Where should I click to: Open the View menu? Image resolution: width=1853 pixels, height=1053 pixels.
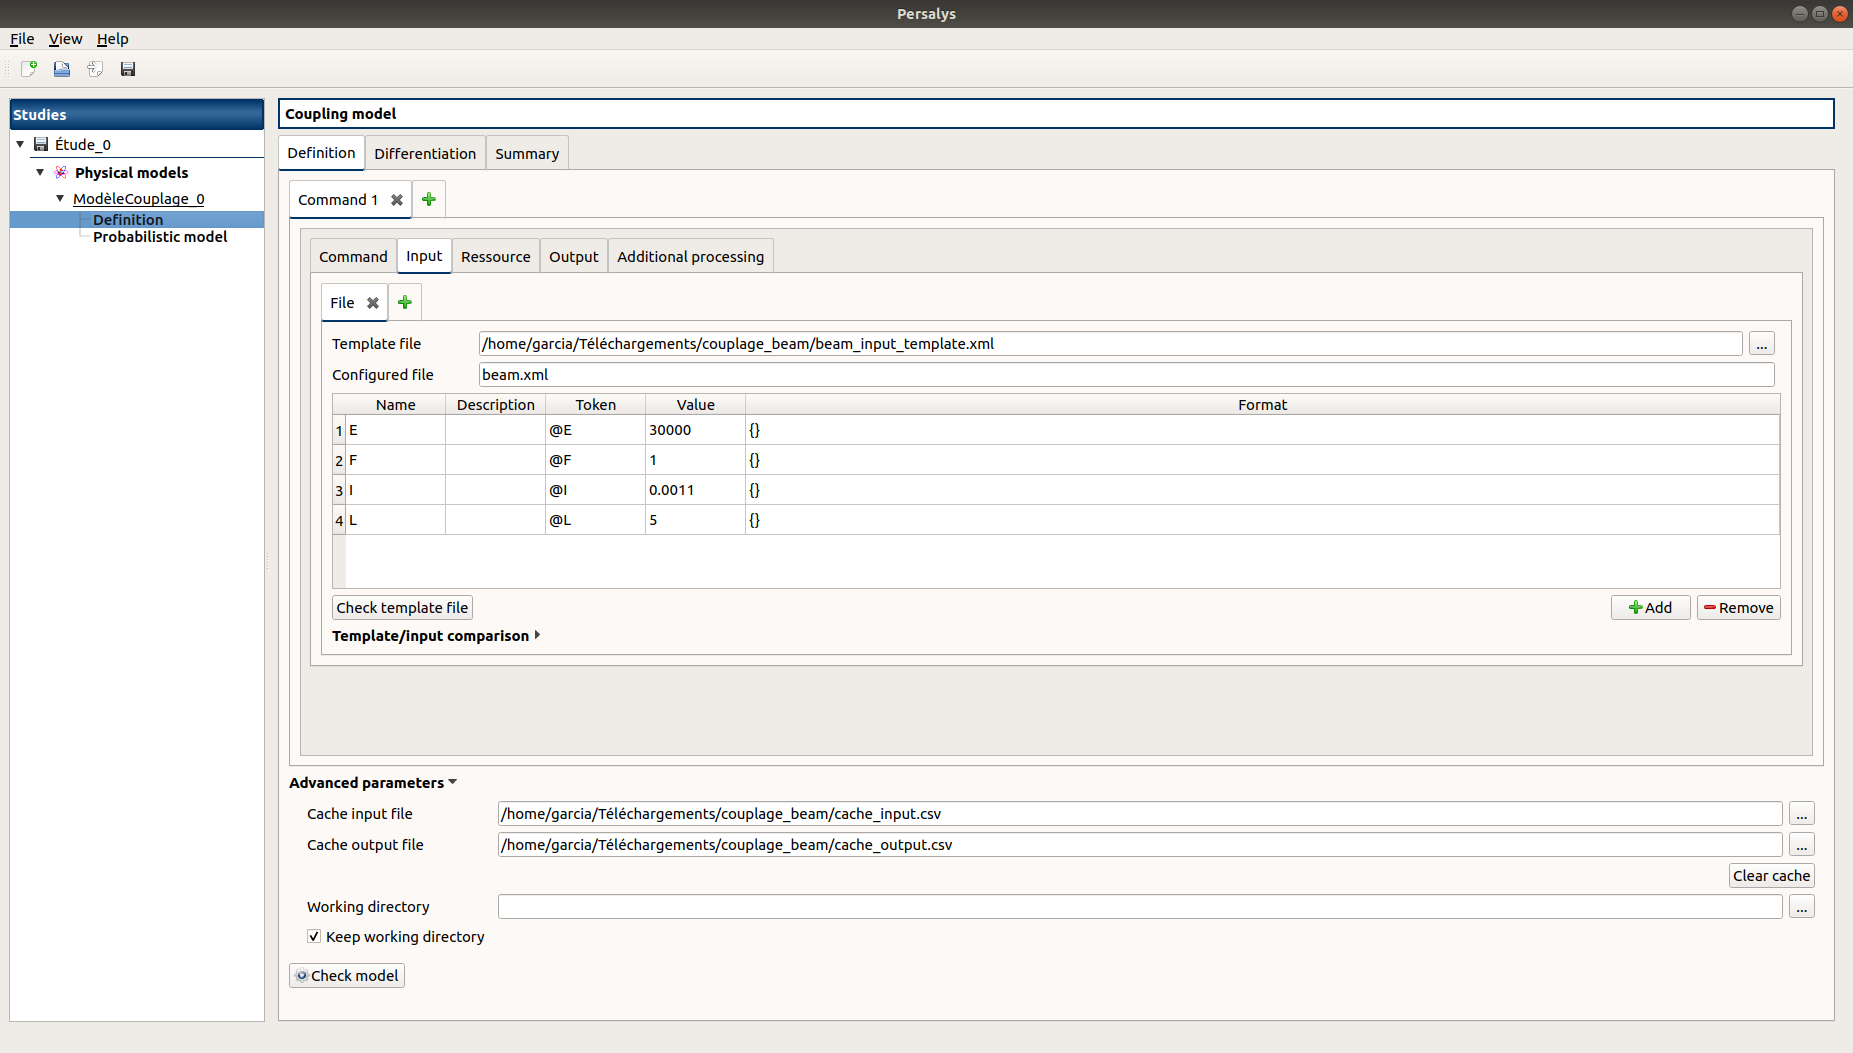point(65,39)
